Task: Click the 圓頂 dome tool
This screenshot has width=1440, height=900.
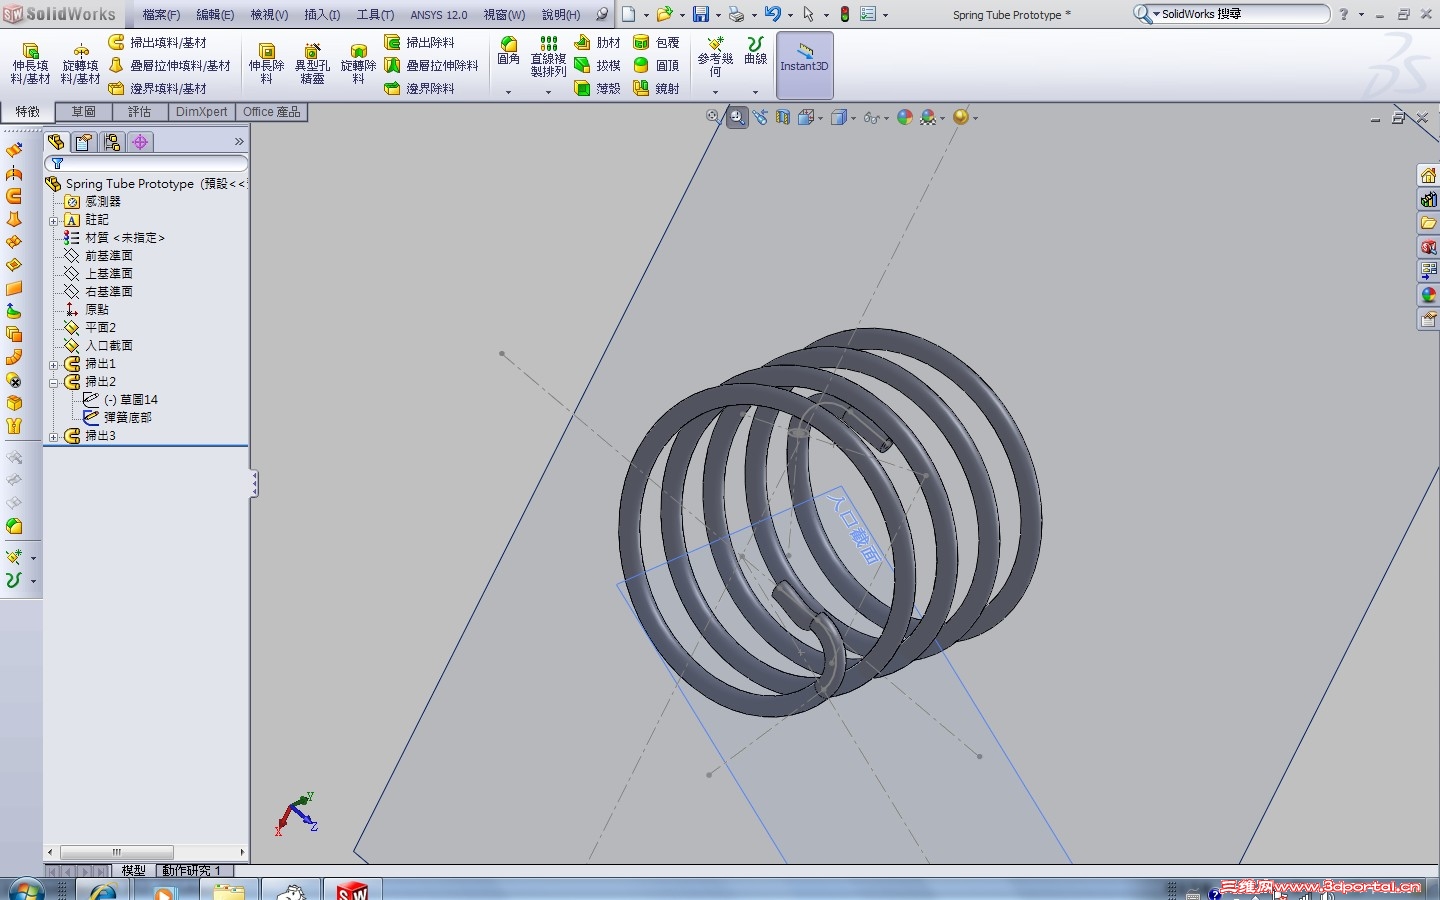Action: pyautogui.click(x=657, y=65)
